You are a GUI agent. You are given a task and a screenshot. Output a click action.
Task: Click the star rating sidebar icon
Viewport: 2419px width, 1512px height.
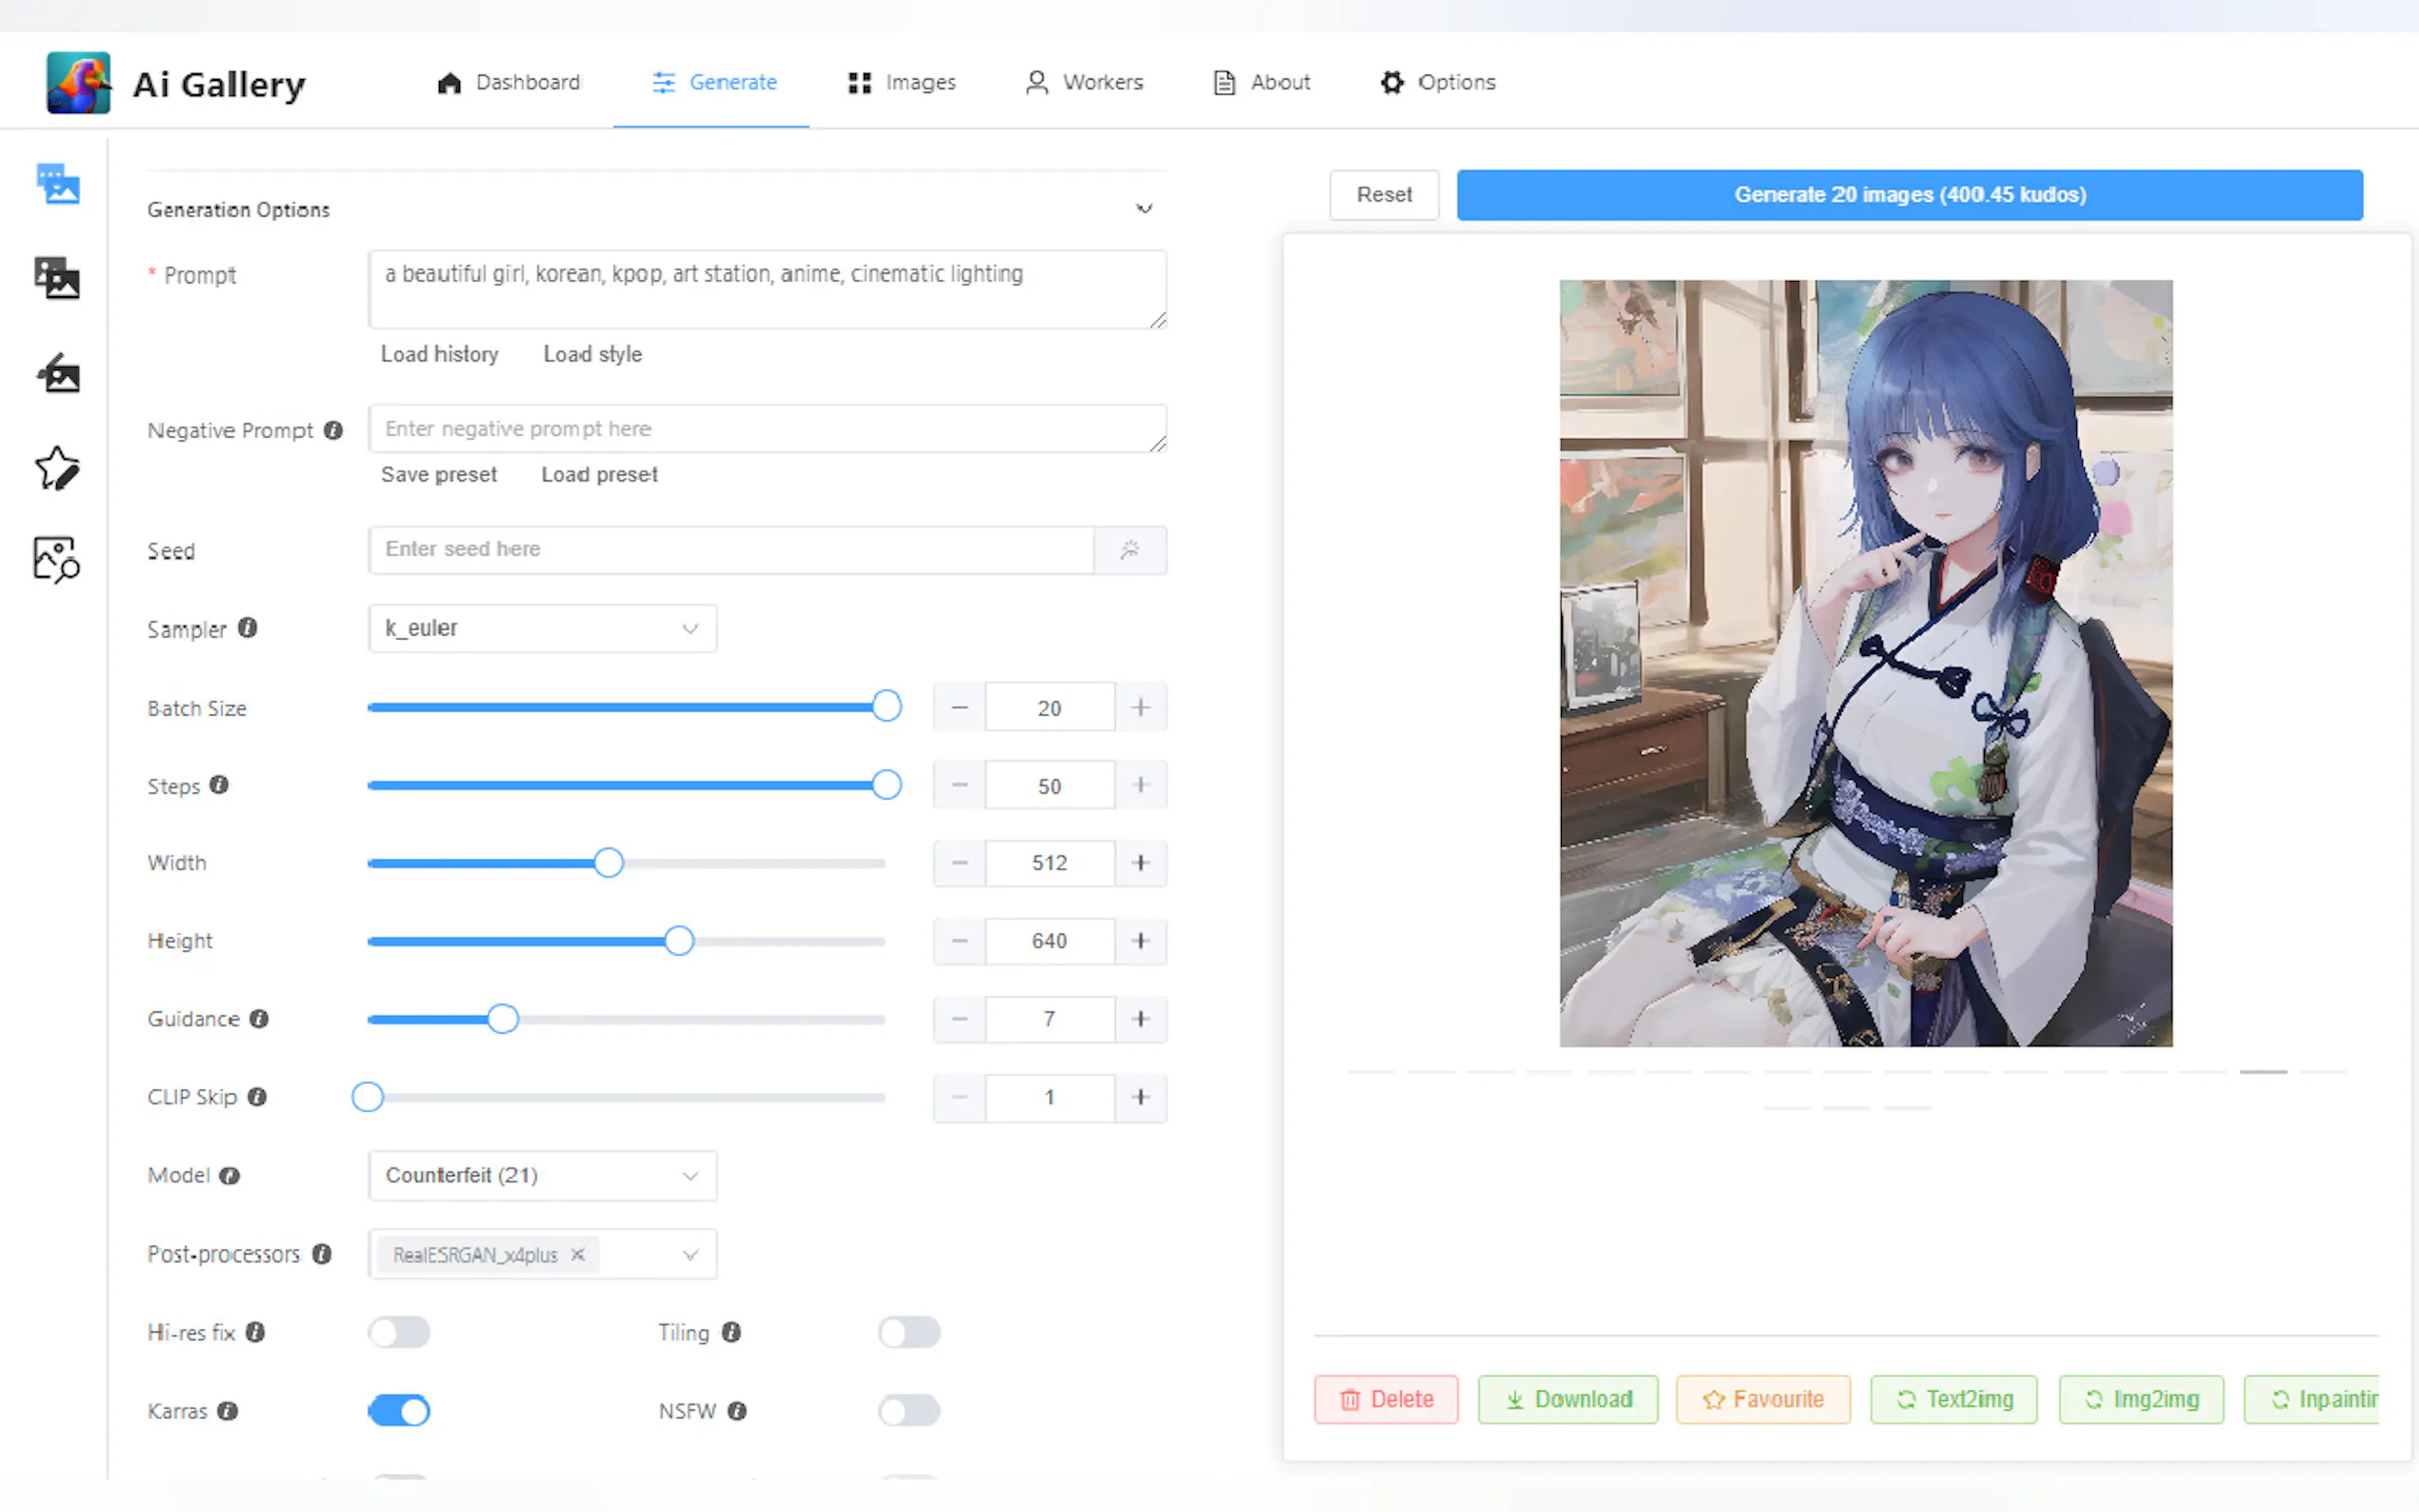click(x=57, y=467)
